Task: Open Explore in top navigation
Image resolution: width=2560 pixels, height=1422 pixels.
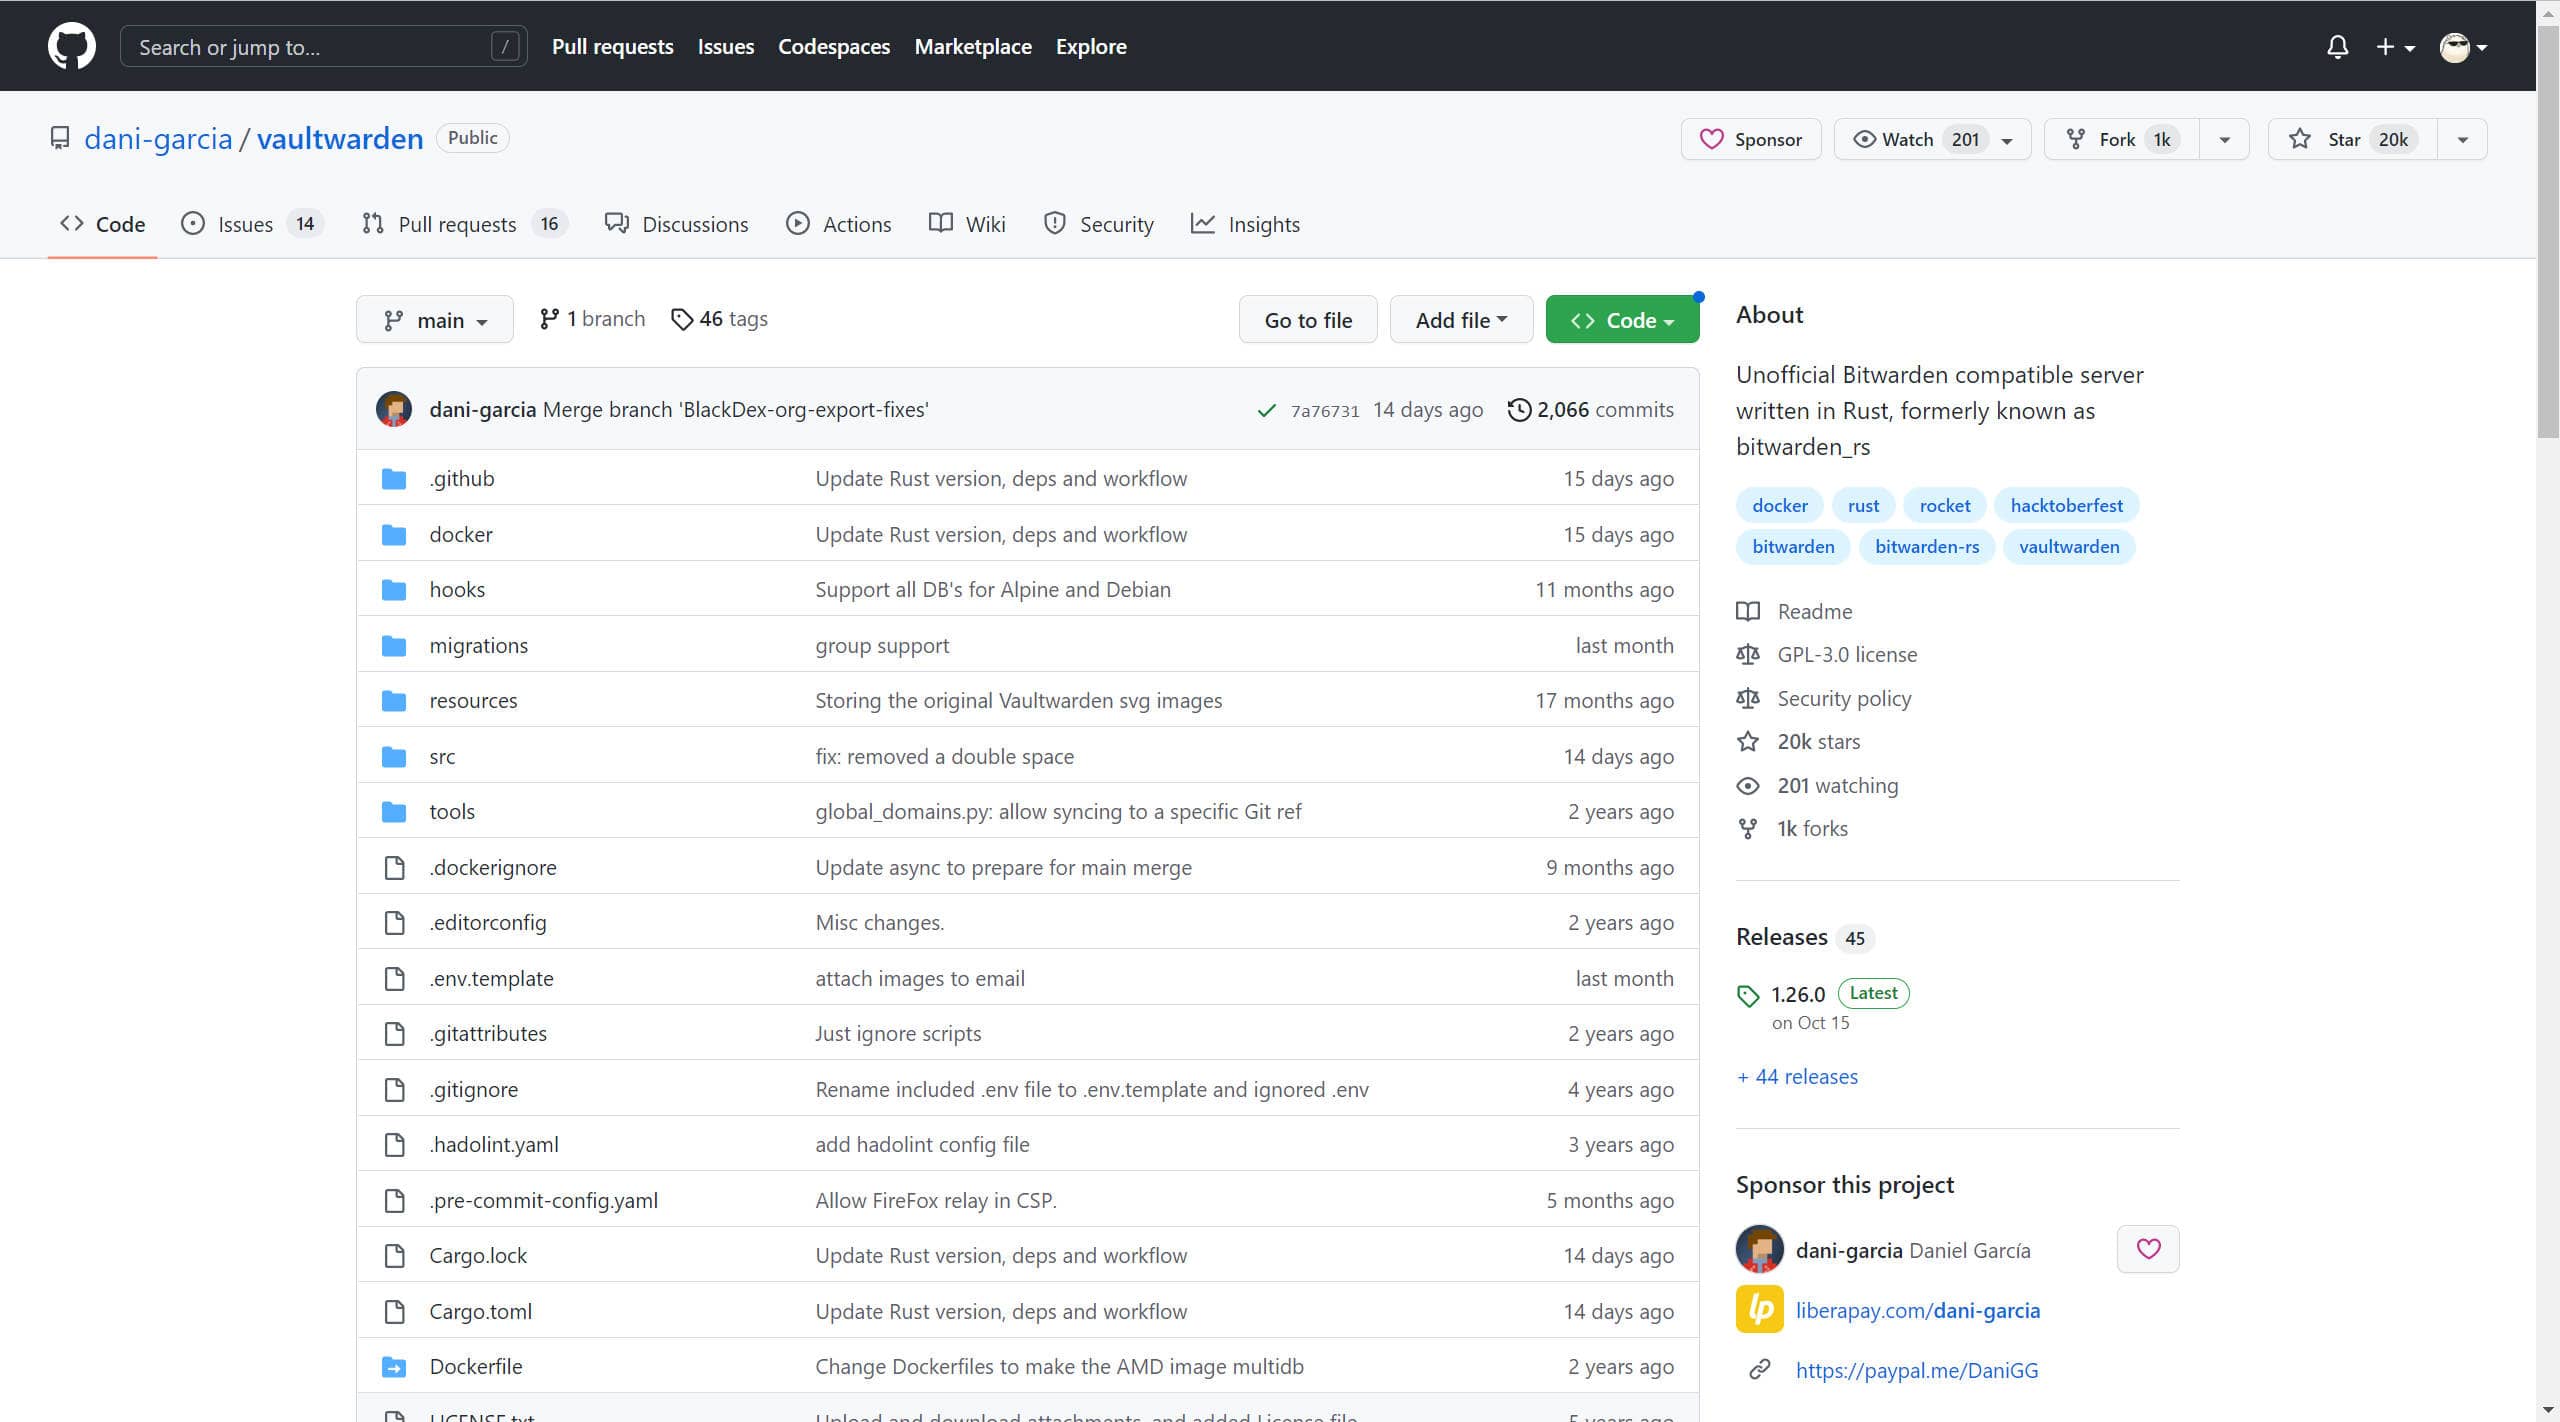Action: pos(1090,46)
